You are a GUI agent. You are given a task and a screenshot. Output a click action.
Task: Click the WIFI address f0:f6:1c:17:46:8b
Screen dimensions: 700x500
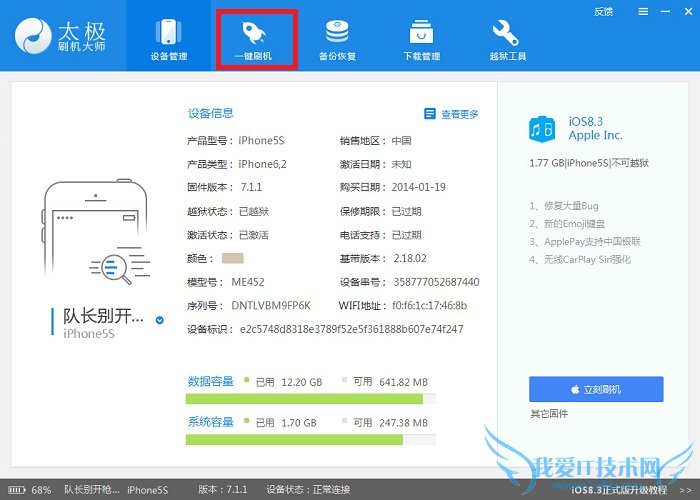coord(429,306)
